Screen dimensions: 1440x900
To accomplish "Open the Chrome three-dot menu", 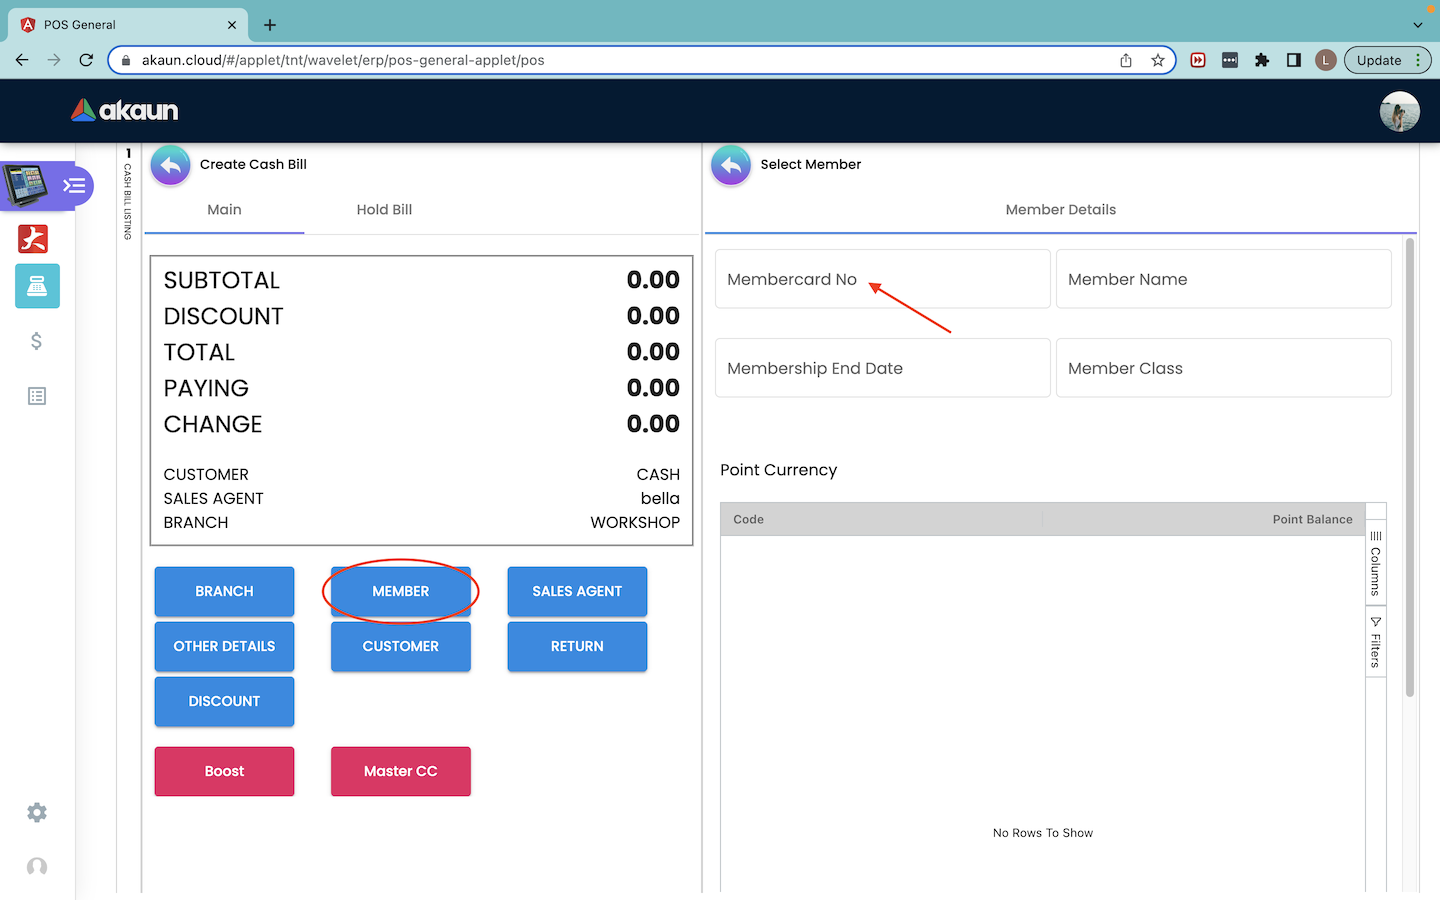I will [1418, 60].
